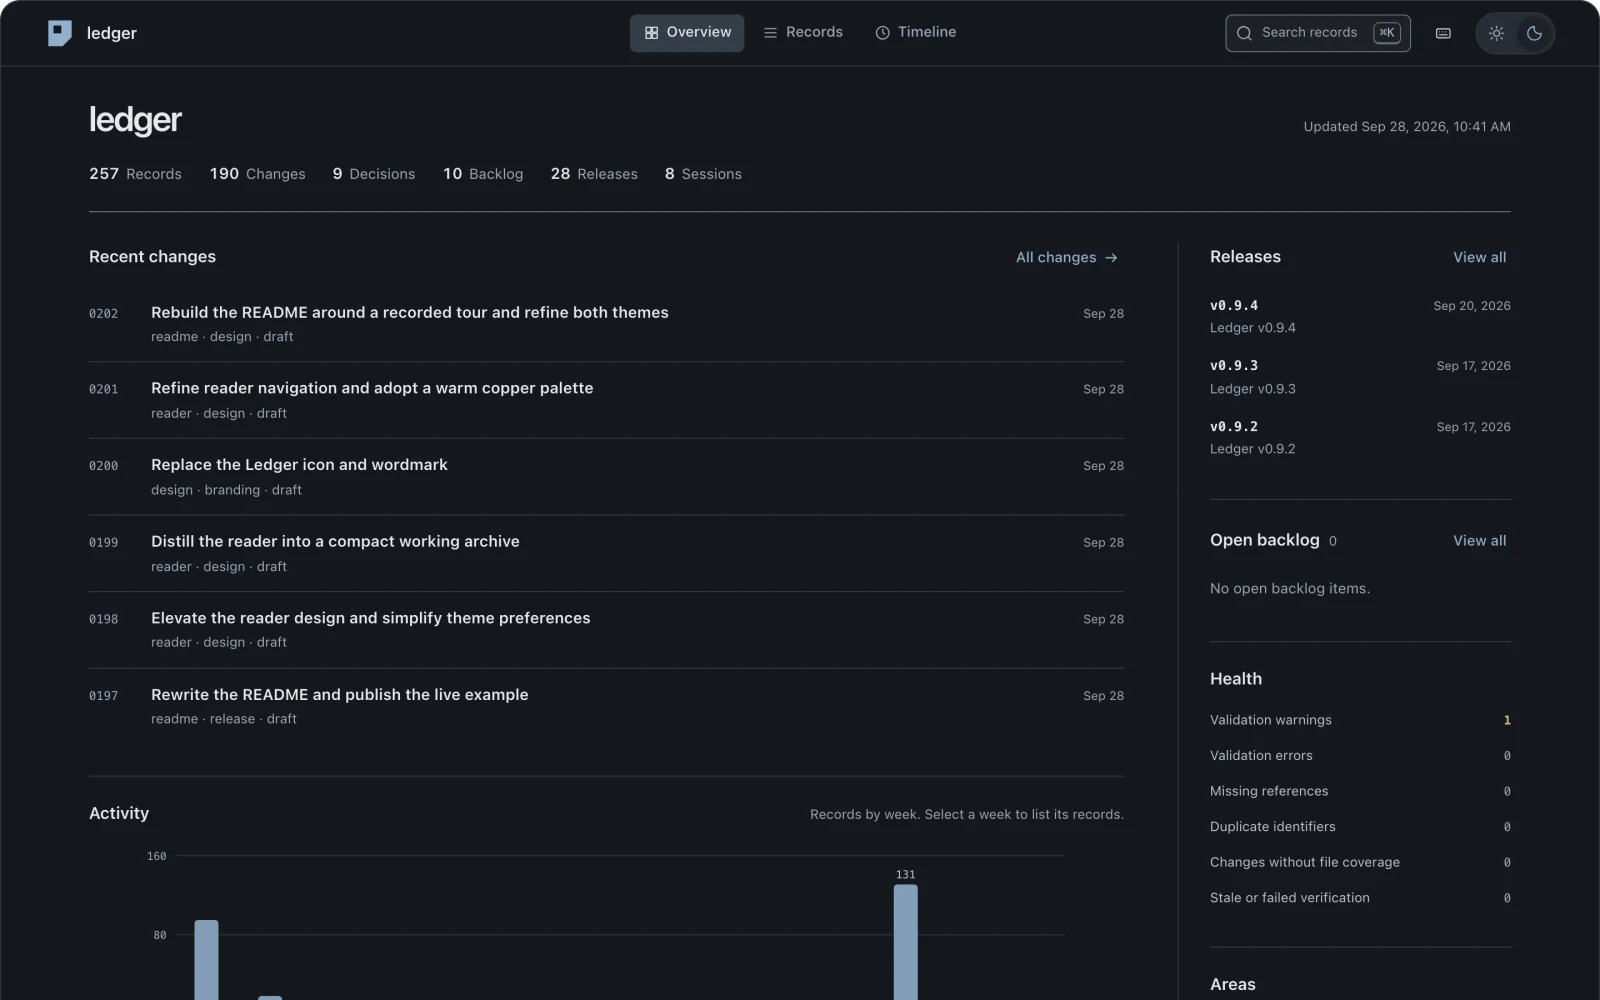Click Stale or failed verification row

pos(1360,897)
